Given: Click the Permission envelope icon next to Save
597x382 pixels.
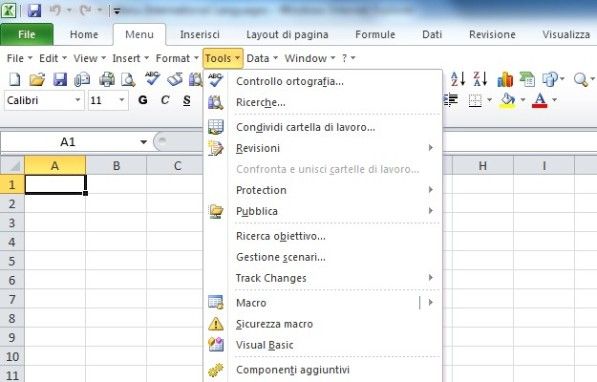Looking at the screenshot, I should point(82,80).
